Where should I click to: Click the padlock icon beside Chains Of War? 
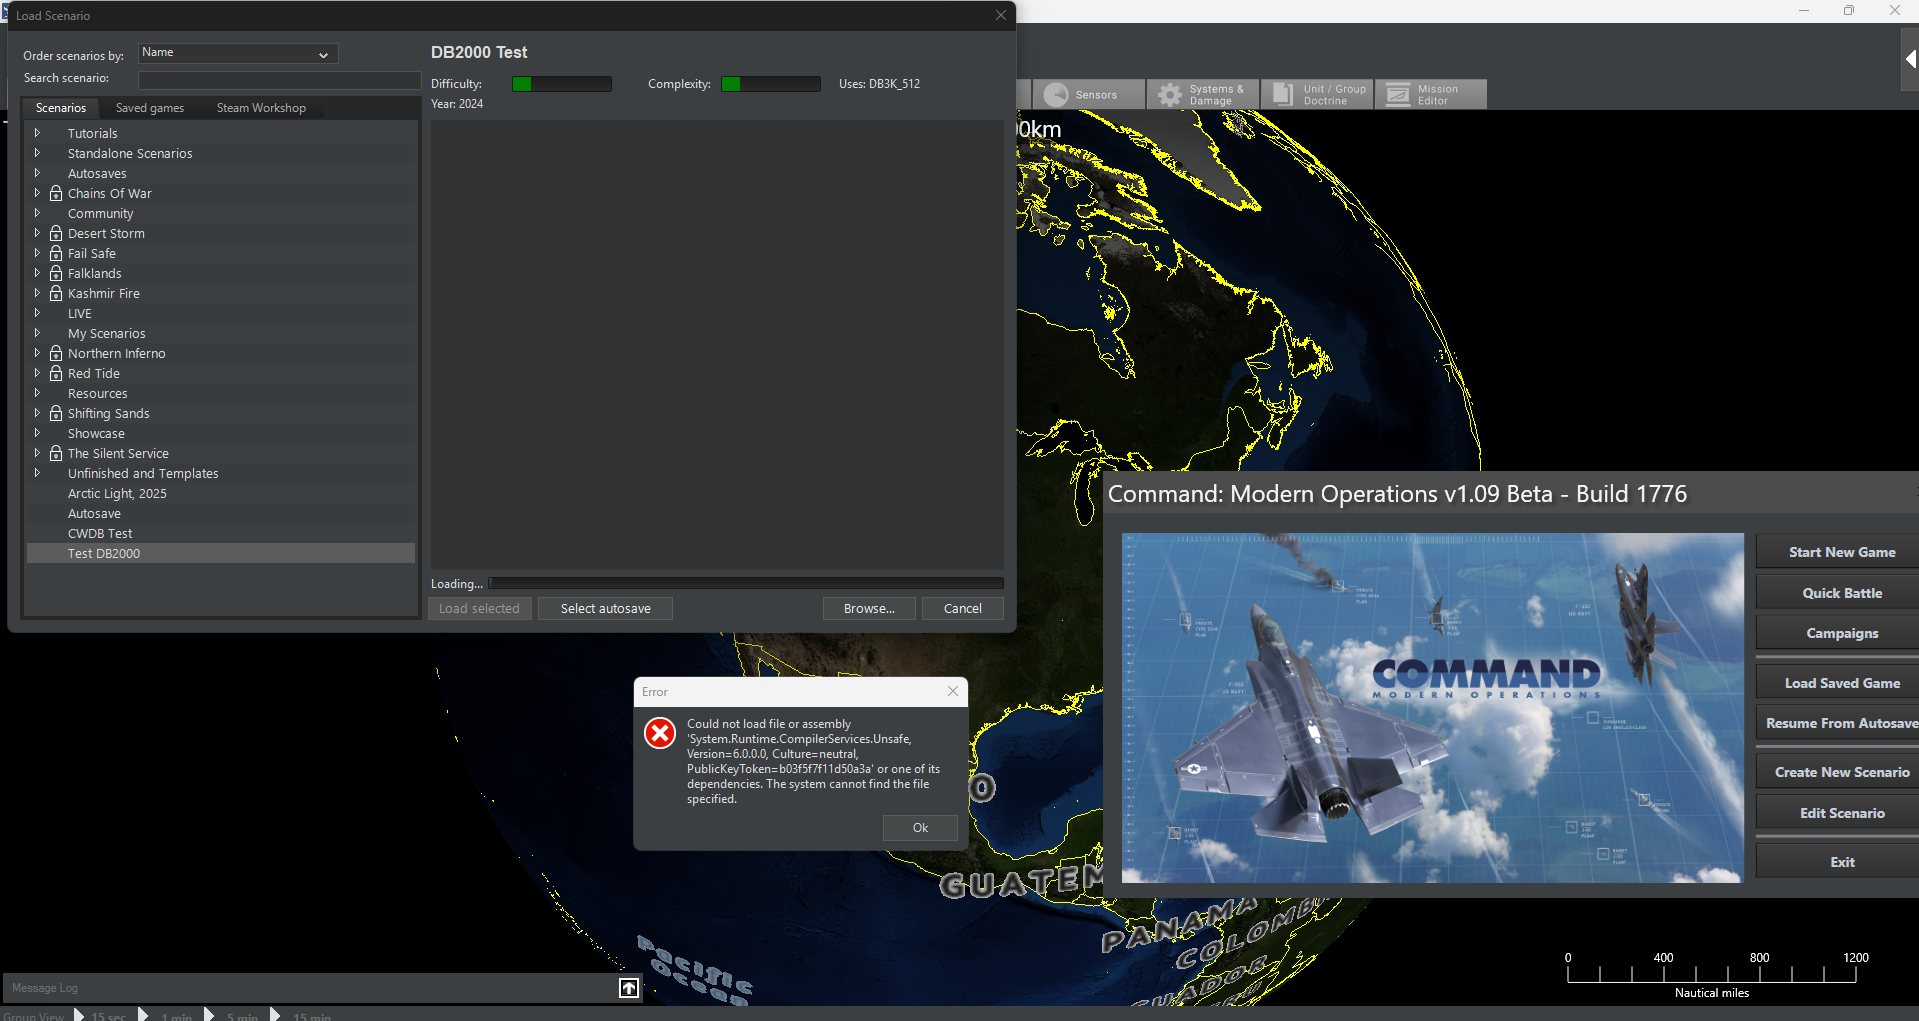(55, 193)
